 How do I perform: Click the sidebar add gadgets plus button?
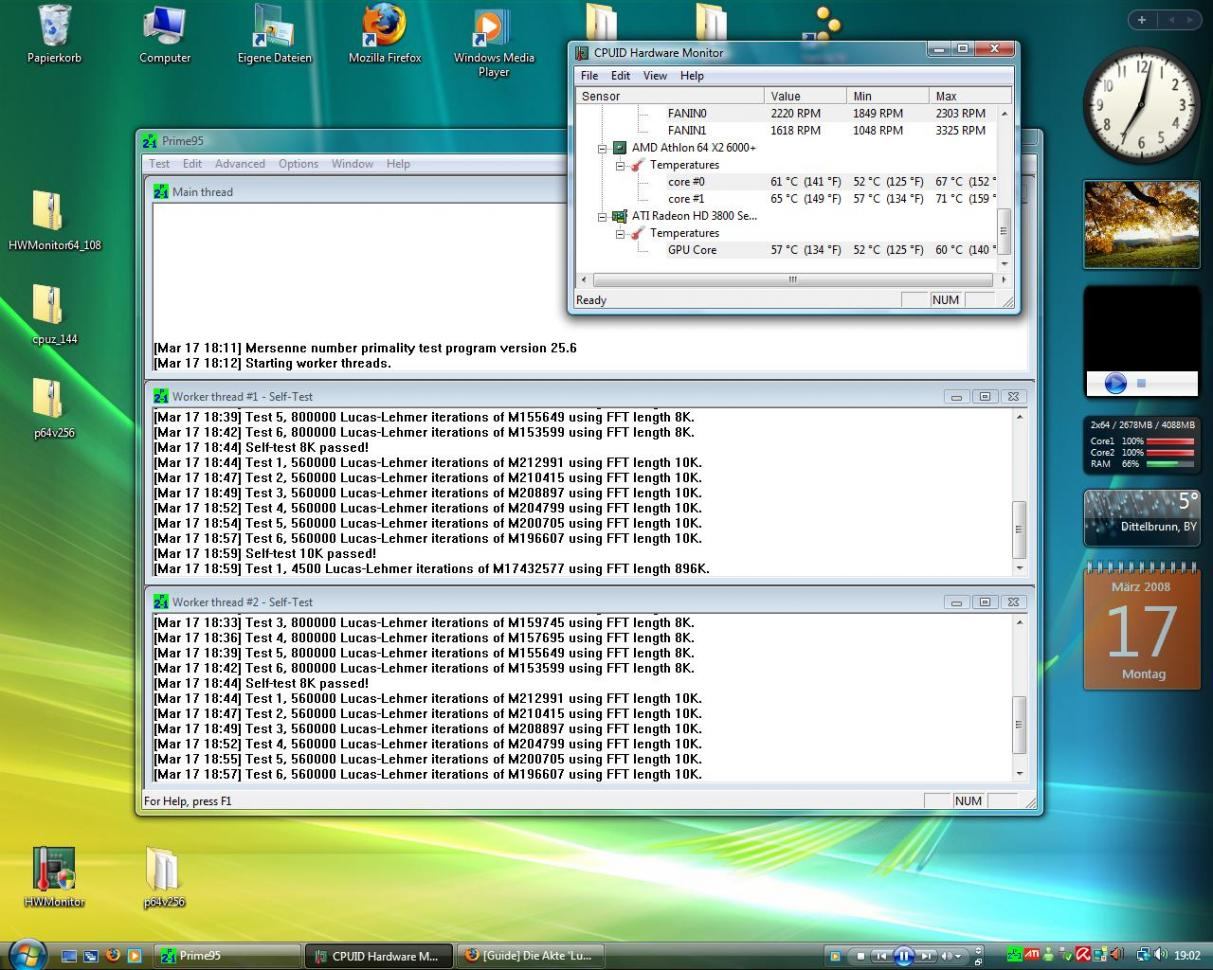point(1143,20)
